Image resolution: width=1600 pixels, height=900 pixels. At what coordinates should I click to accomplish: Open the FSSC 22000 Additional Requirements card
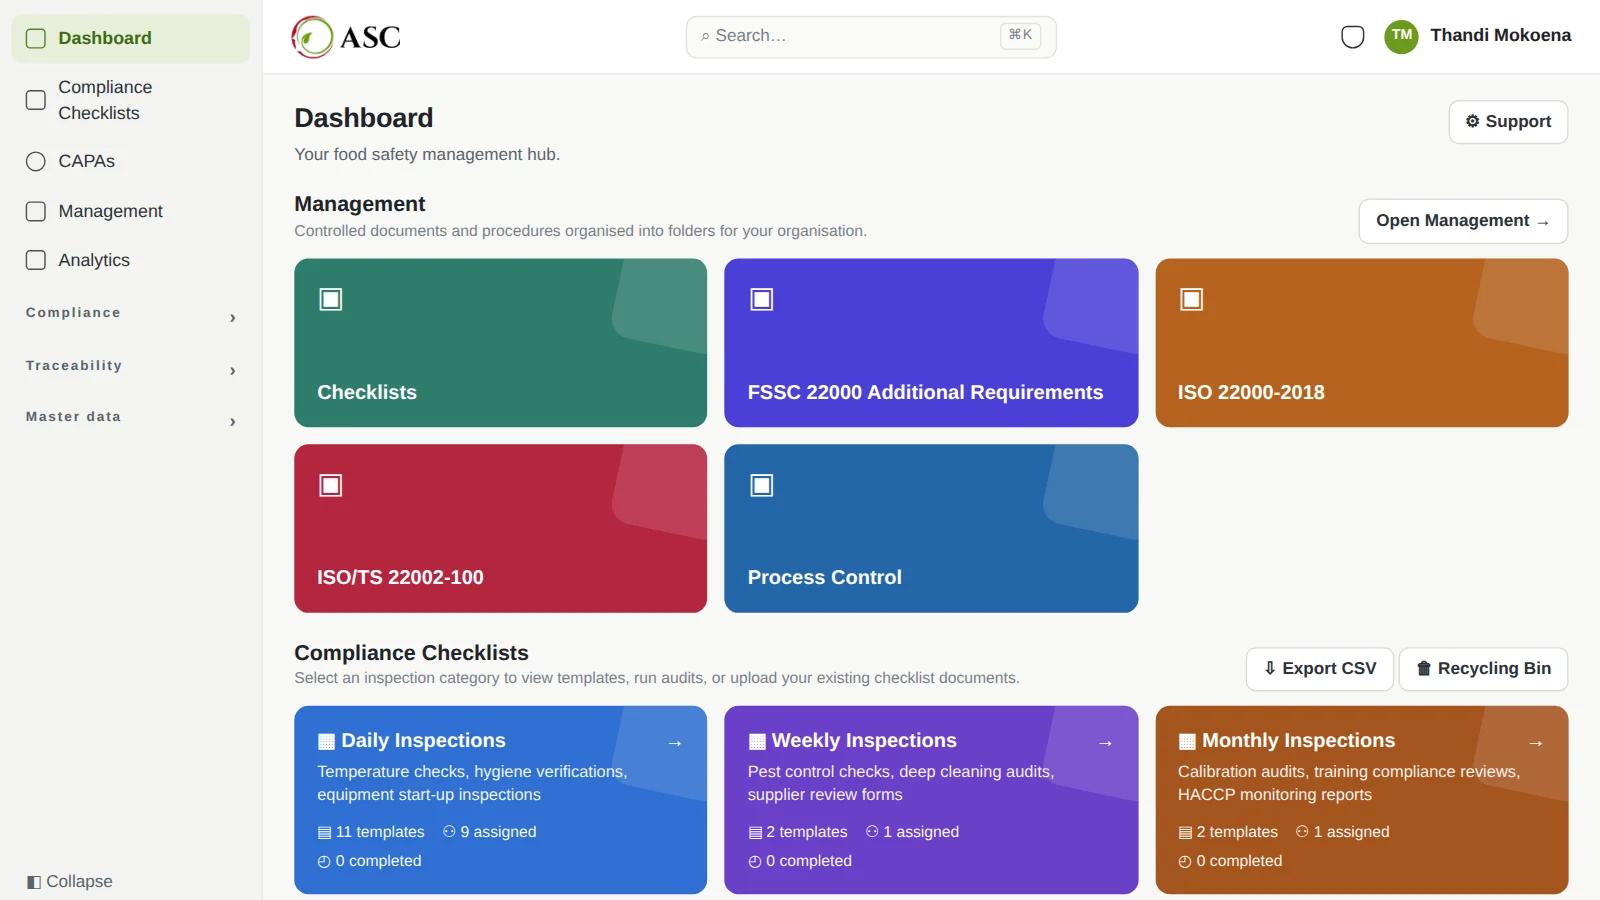click(x=931, y=343)
